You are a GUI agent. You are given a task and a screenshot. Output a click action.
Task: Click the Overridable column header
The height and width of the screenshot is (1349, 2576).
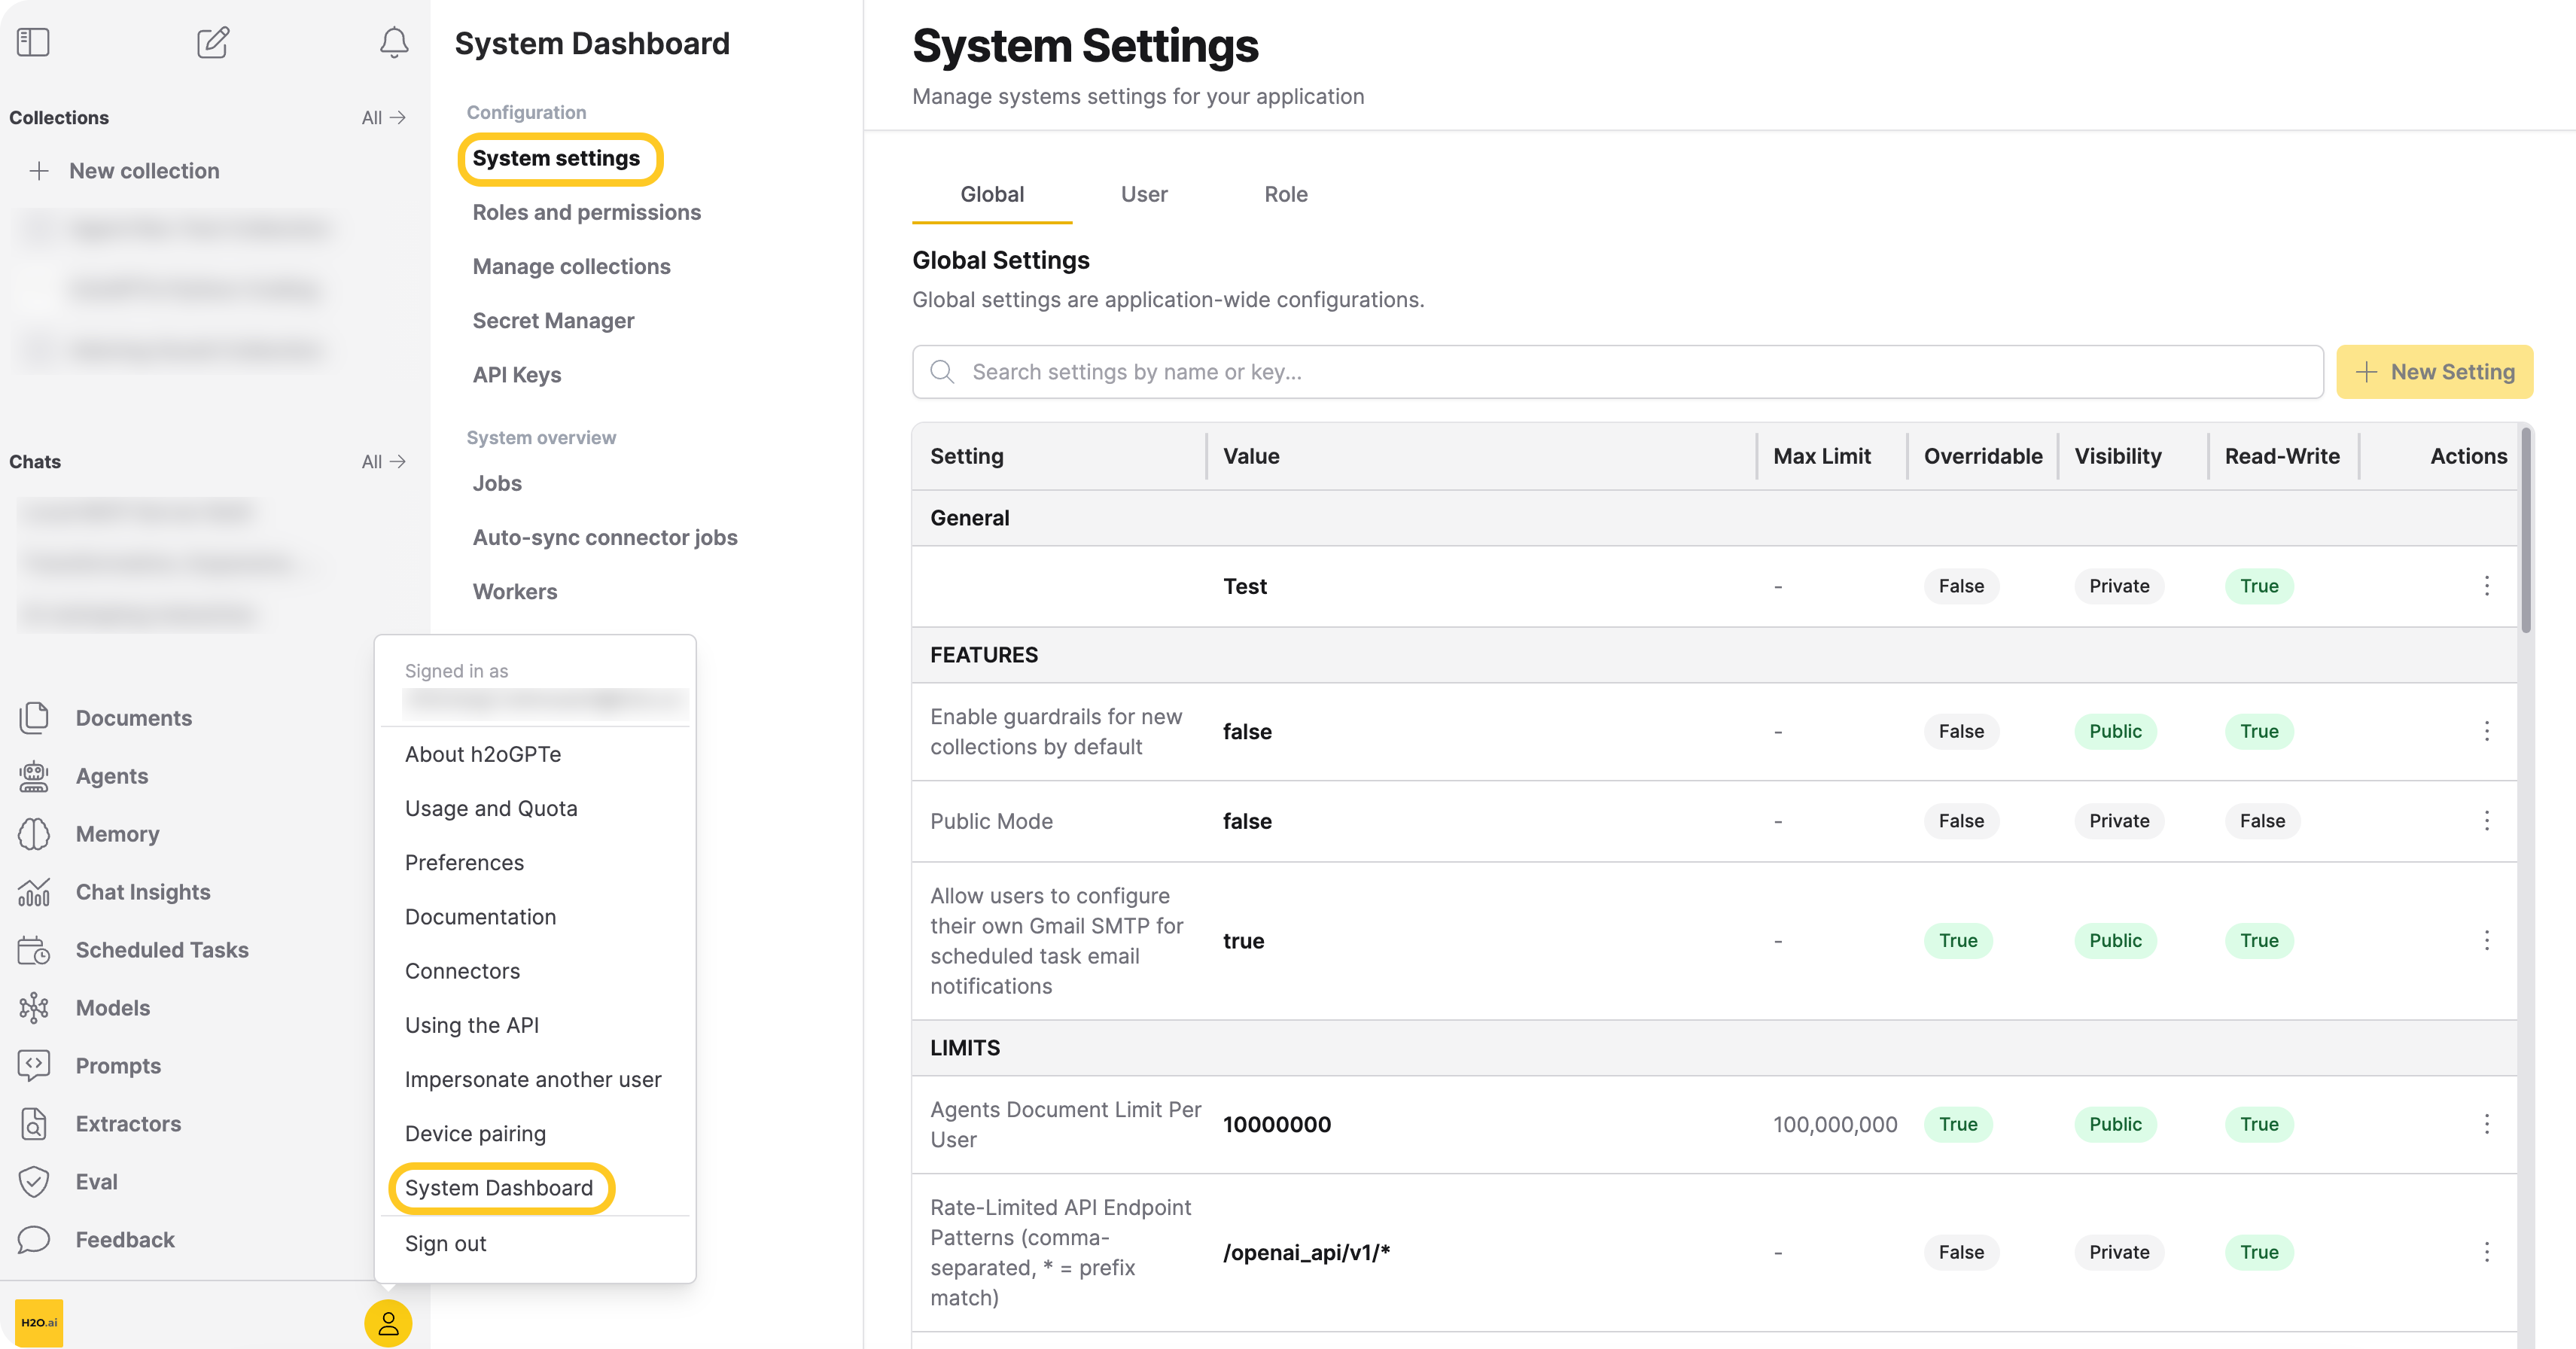click(x=1982, y=456)
